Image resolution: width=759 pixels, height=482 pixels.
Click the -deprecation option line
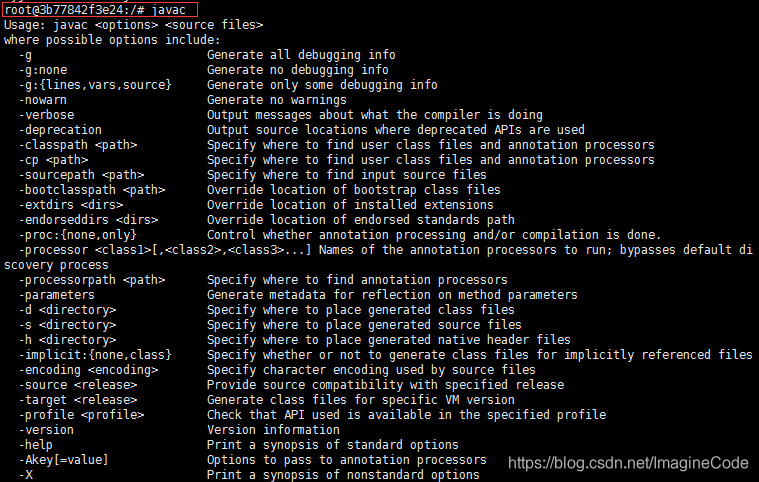point(60,130)
